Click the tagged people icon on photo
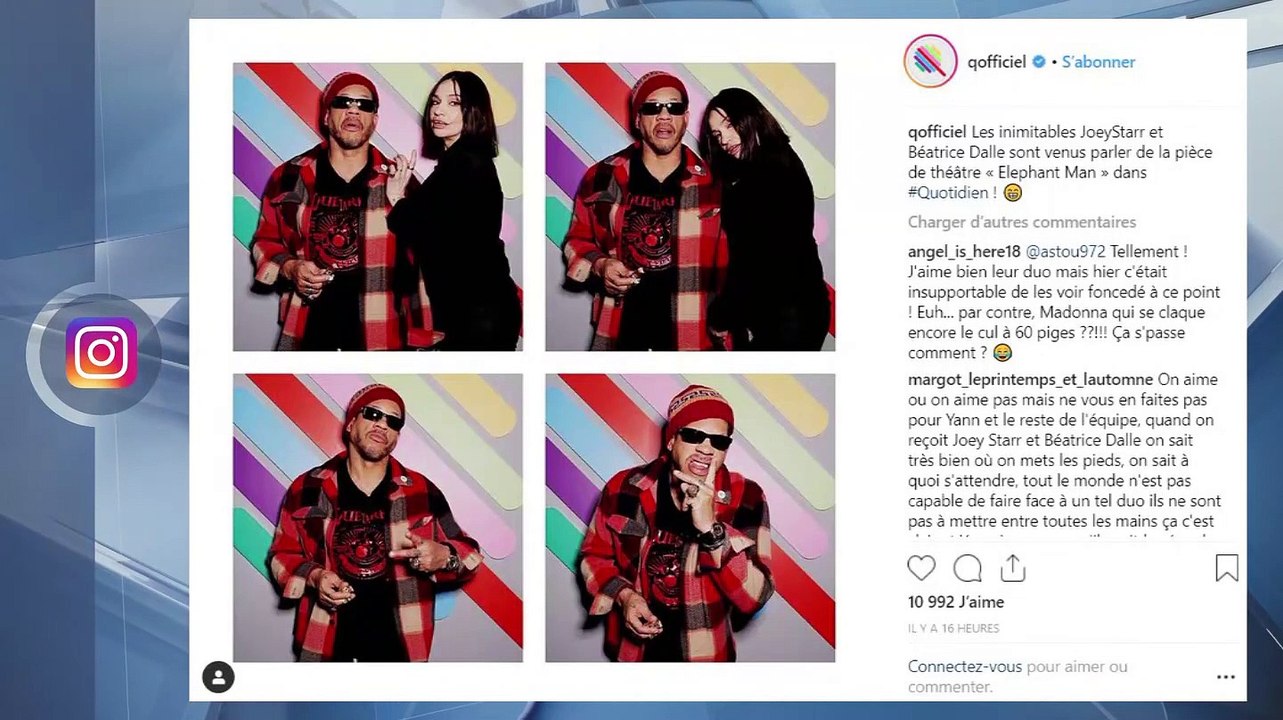This screenshot has height=720, width=1283. point(218,677)
